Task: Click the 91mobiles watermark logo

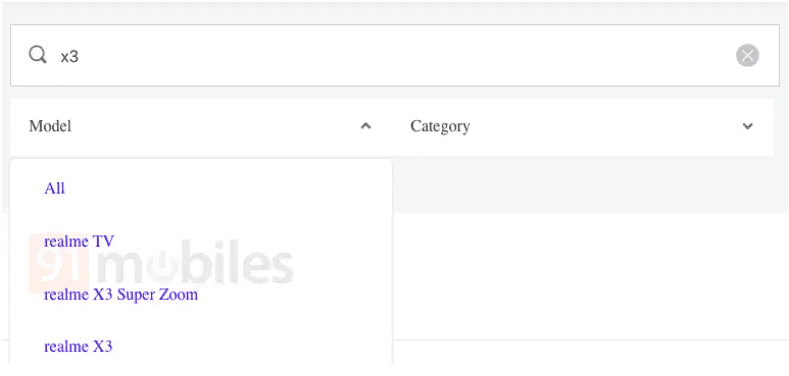Action: click(161, 263)
